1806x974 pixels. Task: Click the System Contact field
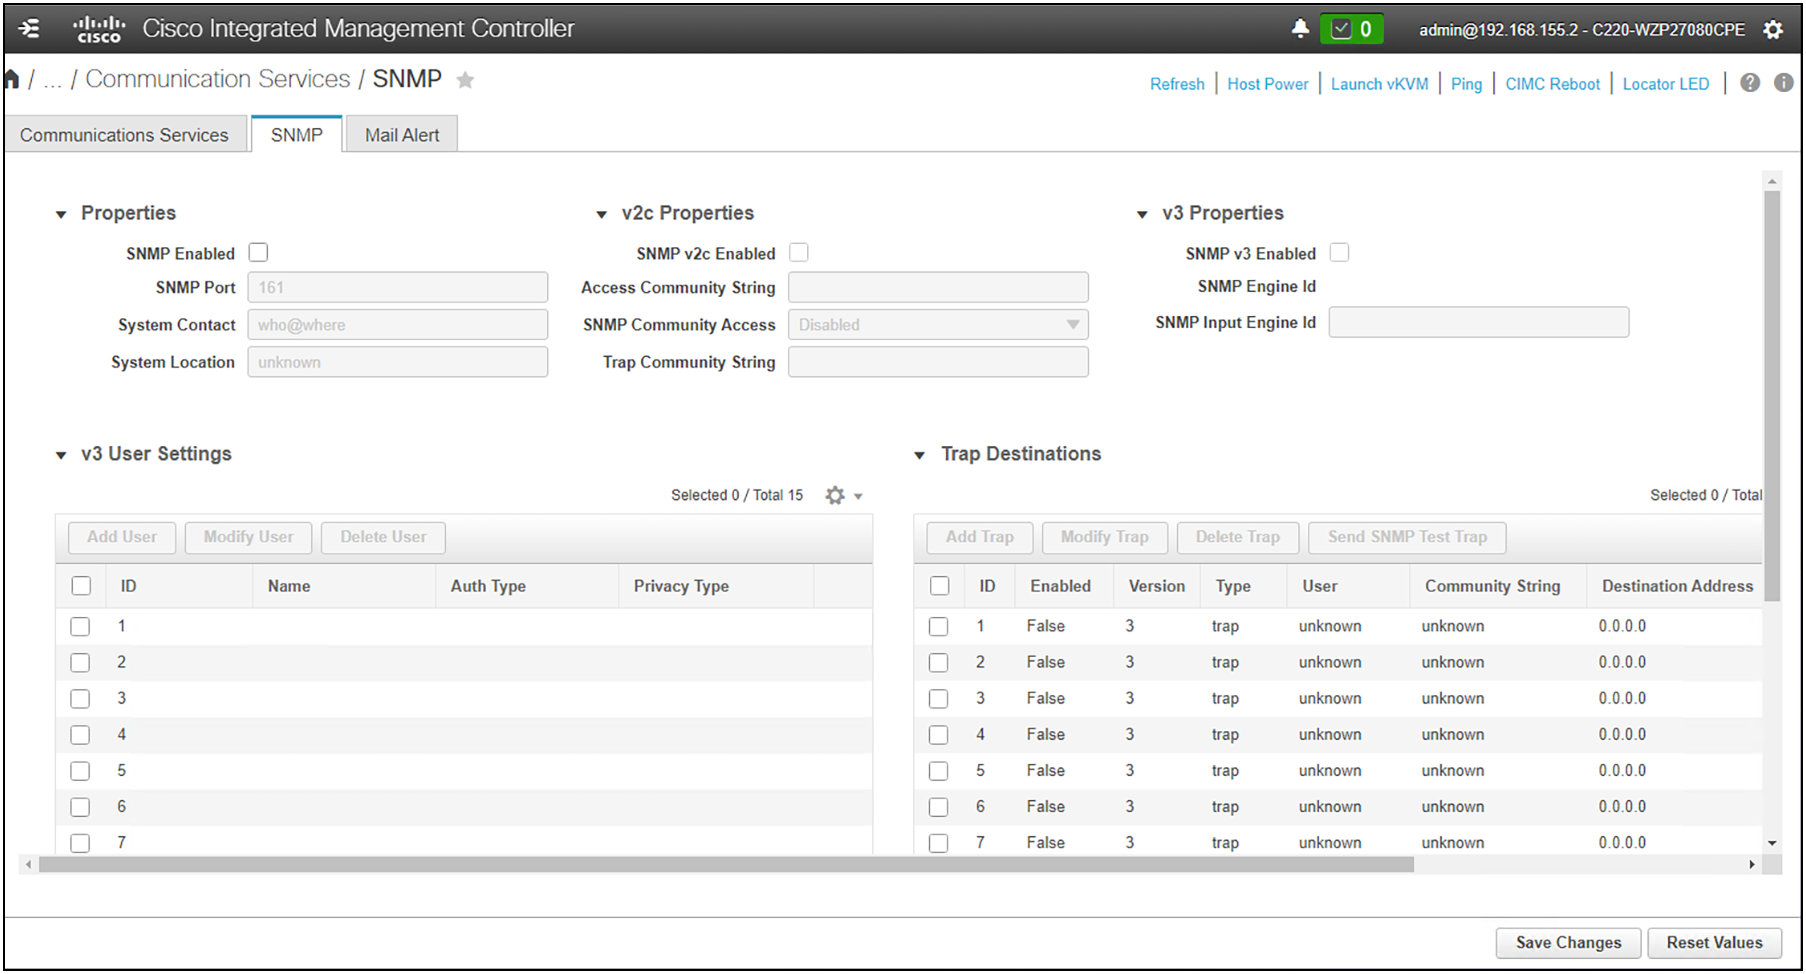(x=398, y=325)
